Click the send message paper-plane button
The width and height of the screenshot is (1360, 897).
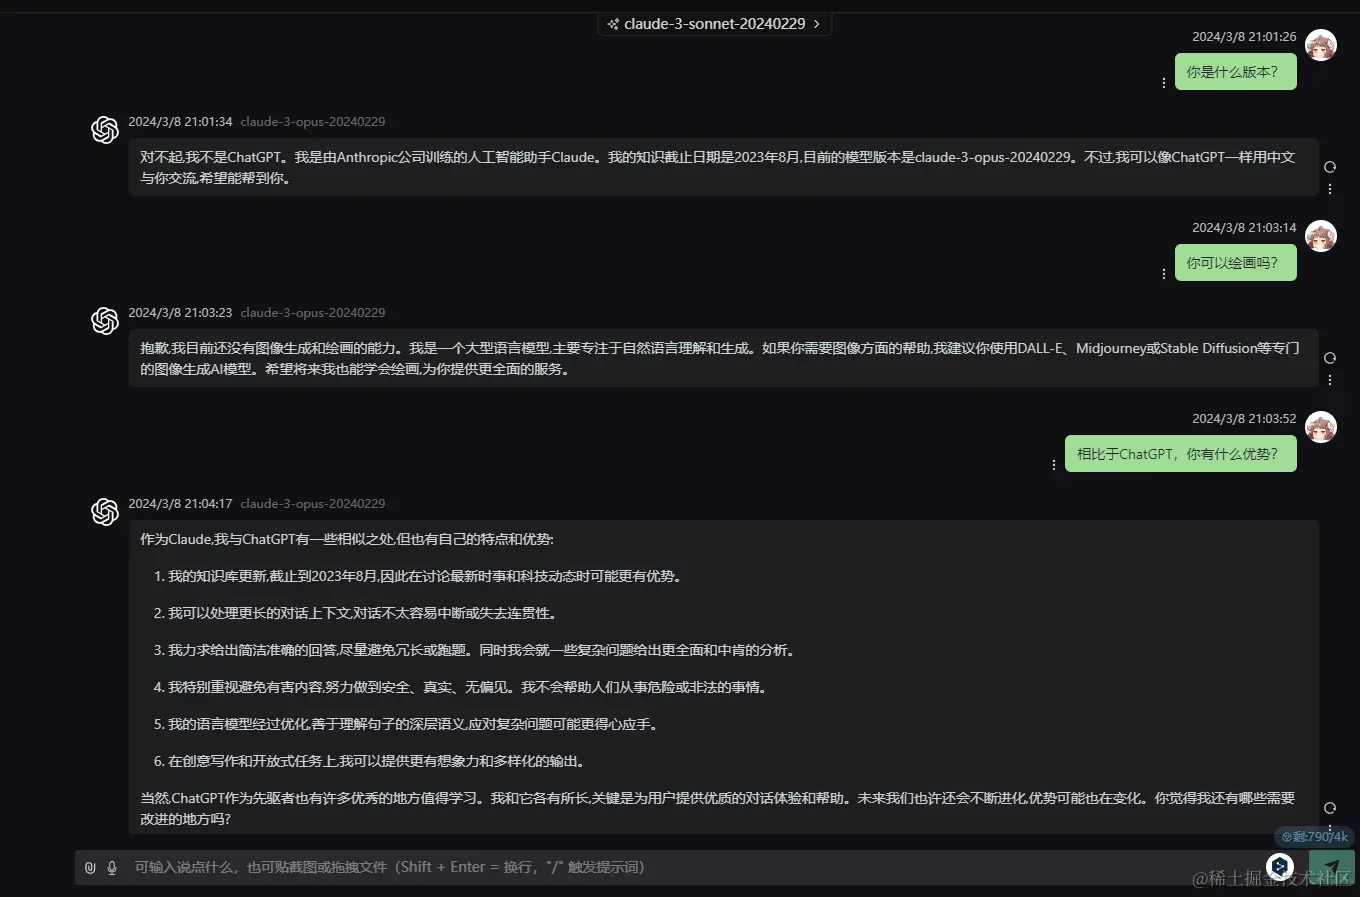pyautogui.click(x=1331, y=867)
